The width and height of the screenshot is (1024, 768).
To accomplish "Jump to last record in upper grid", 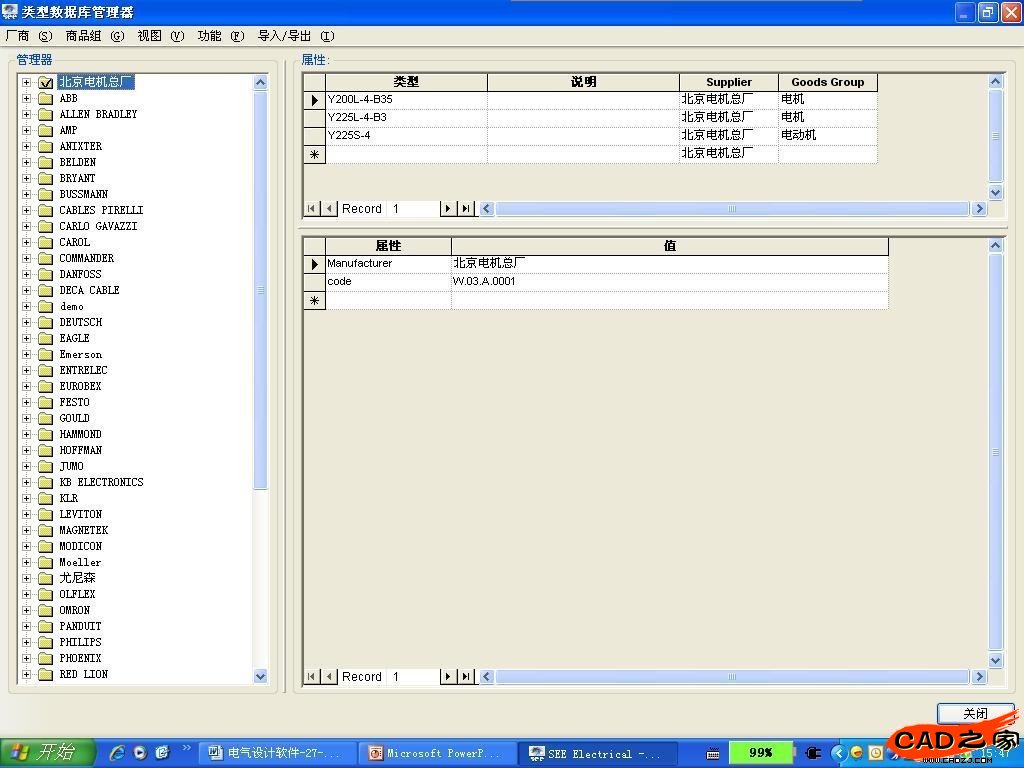I will tap(466, 209).
